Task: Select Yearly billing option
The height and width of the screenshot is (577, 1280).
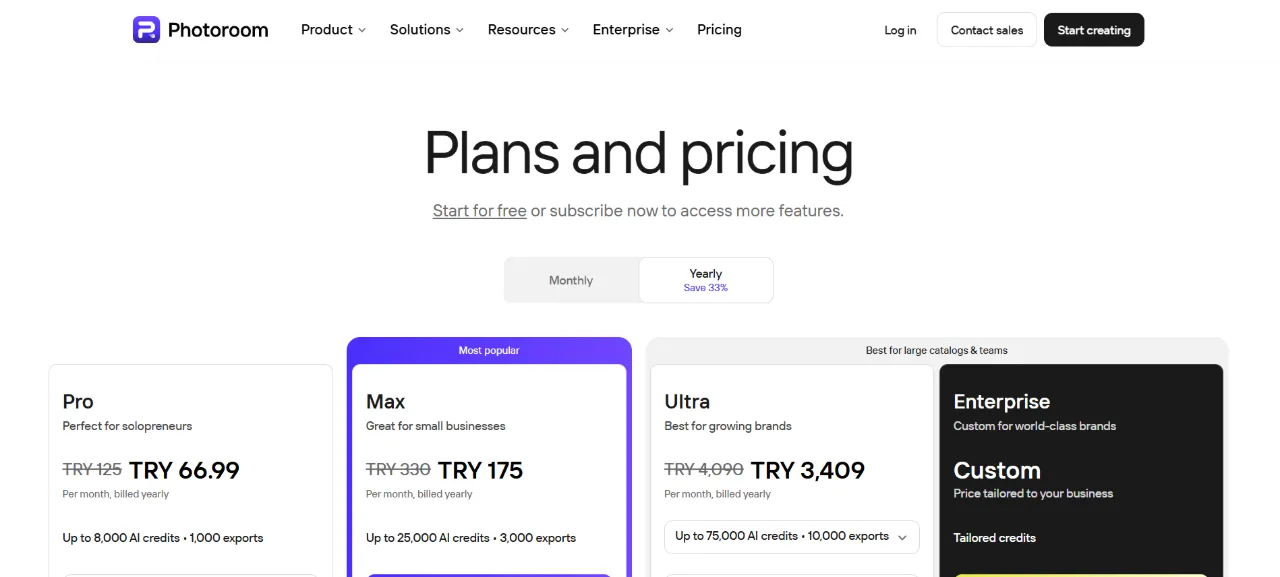Action: (x=706, y=280)
